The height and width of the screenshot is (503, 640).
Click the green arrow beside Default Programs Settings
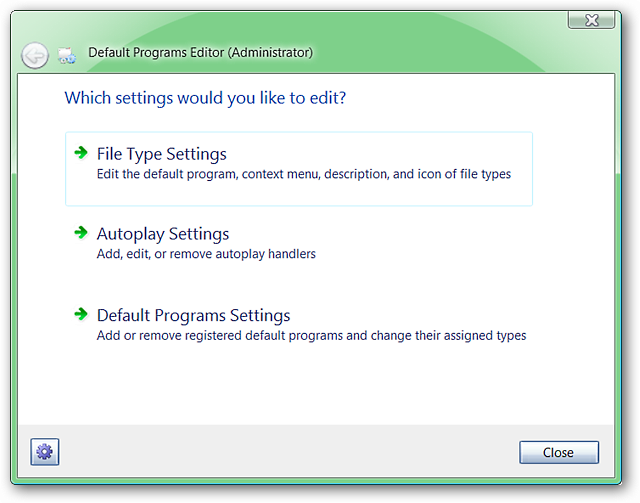coord(81,314)
